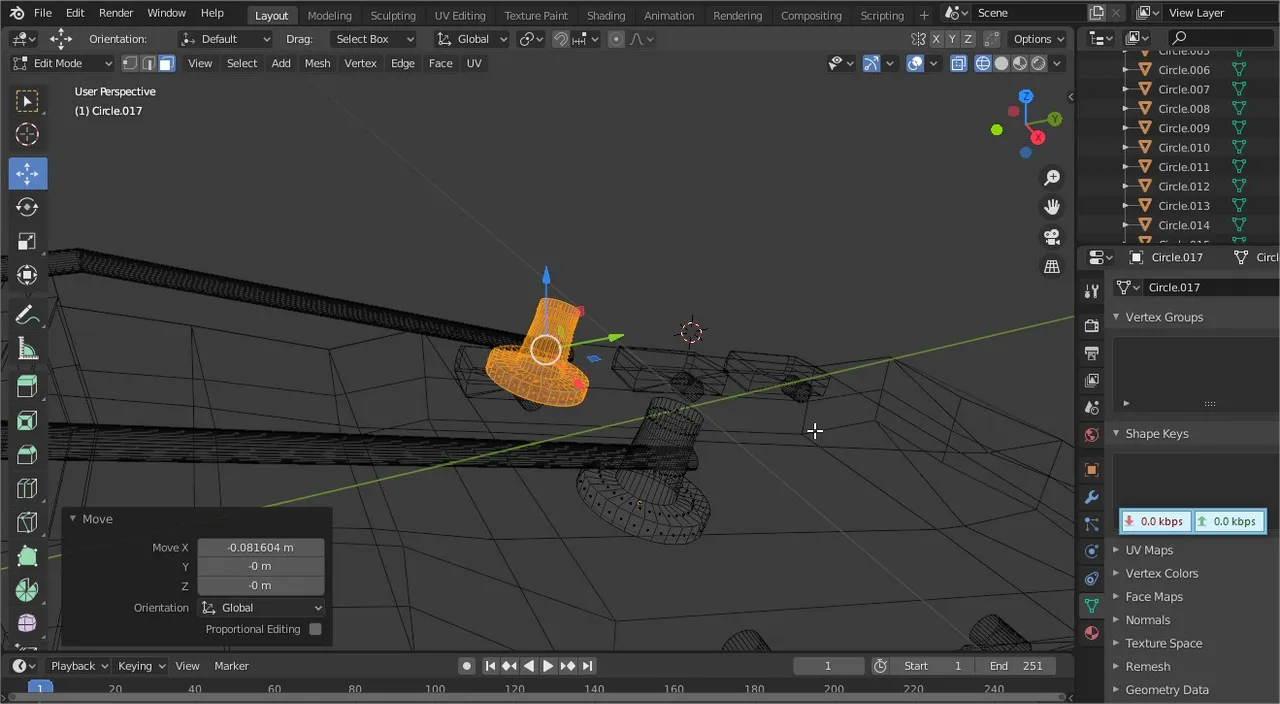Open the Global transform orientation dropdown
Screen dimensions: 1280x704
pyautogui.click(x=472, y=39)
